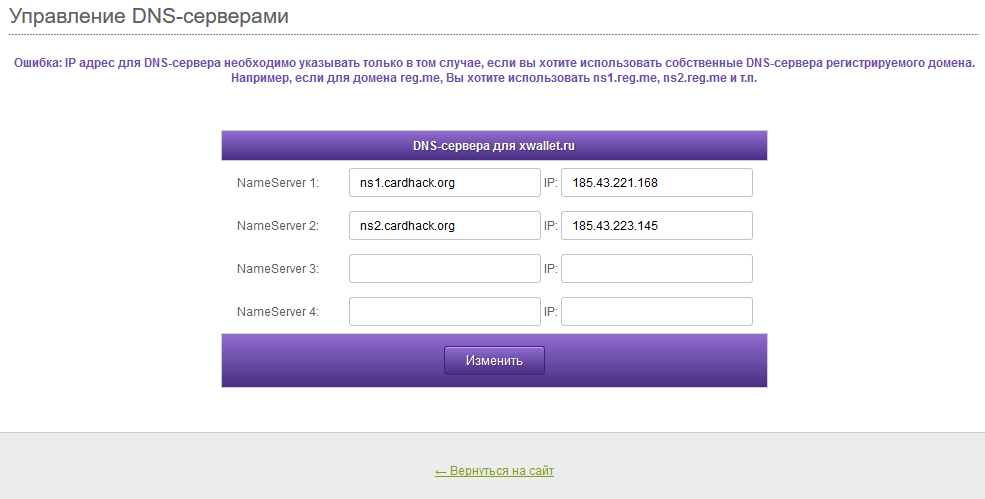
Task: Follow the Вернуться на сайт link
Action: pos(494,471)
